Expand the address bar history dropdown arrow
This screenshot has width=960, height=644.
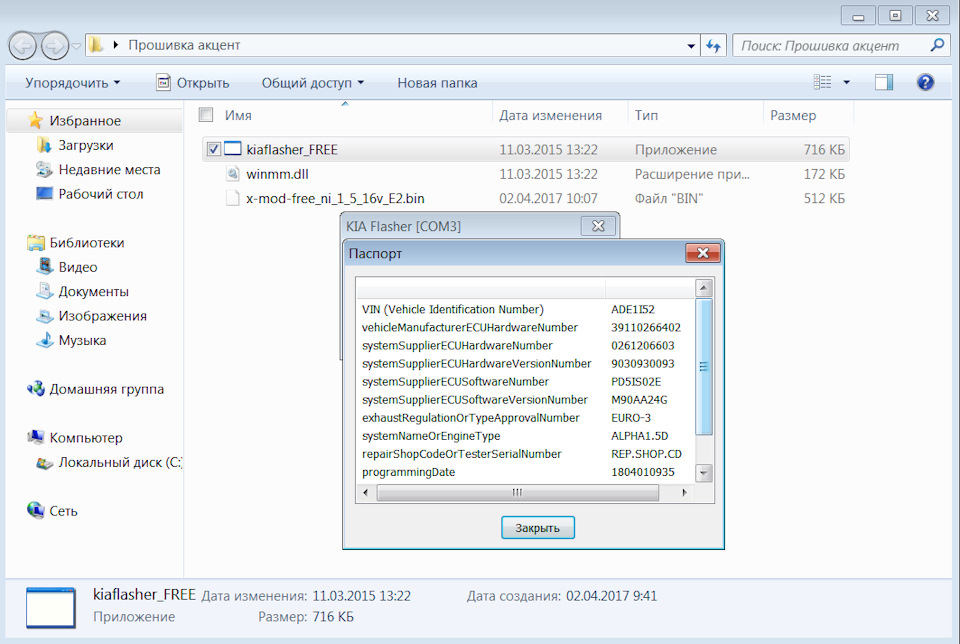pyautogui.click(x=691, y=46)
